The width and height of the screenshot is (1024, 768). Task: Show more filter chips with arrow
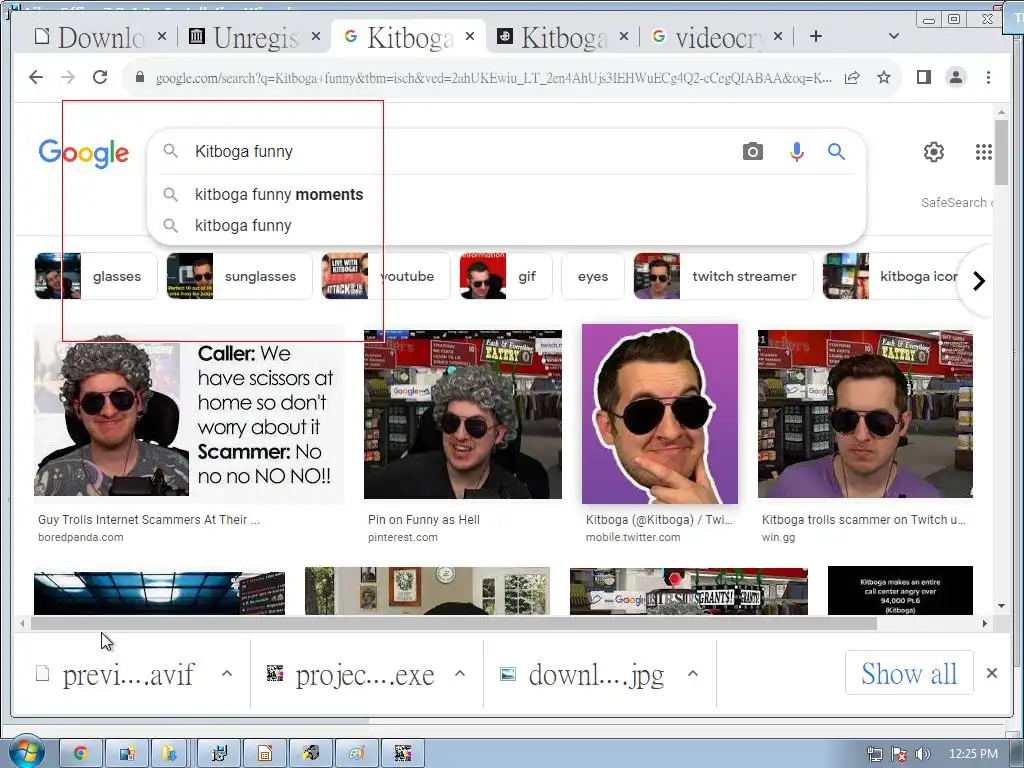(978, 281)
